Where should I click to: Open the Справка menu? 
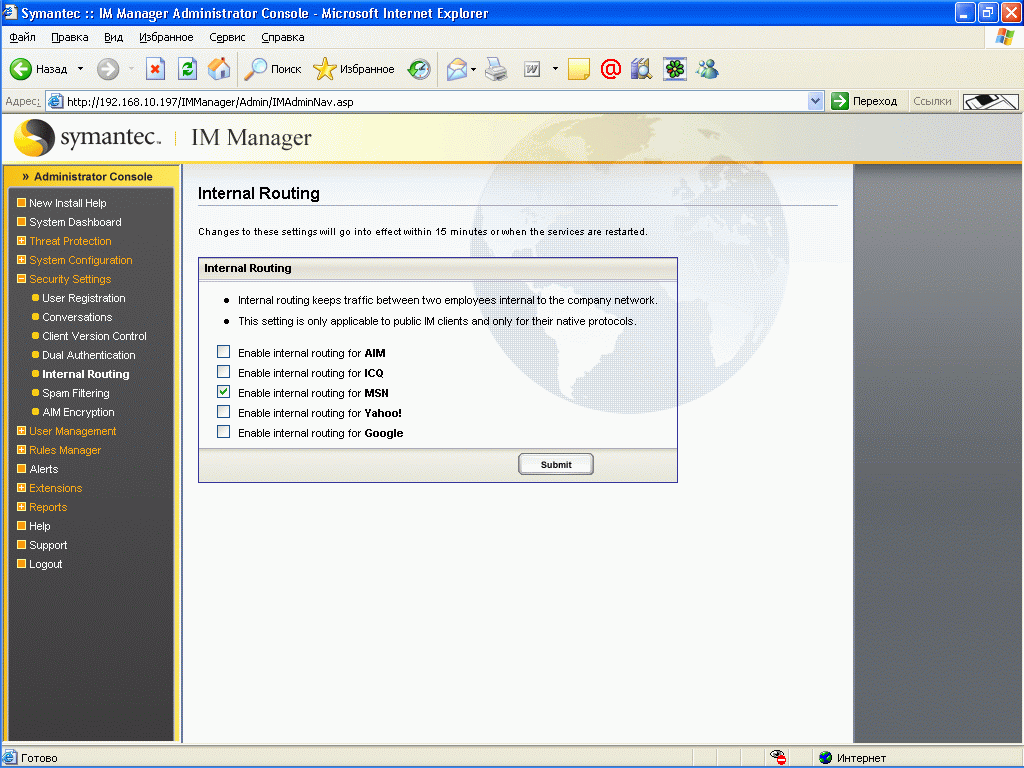pos(283,37)
